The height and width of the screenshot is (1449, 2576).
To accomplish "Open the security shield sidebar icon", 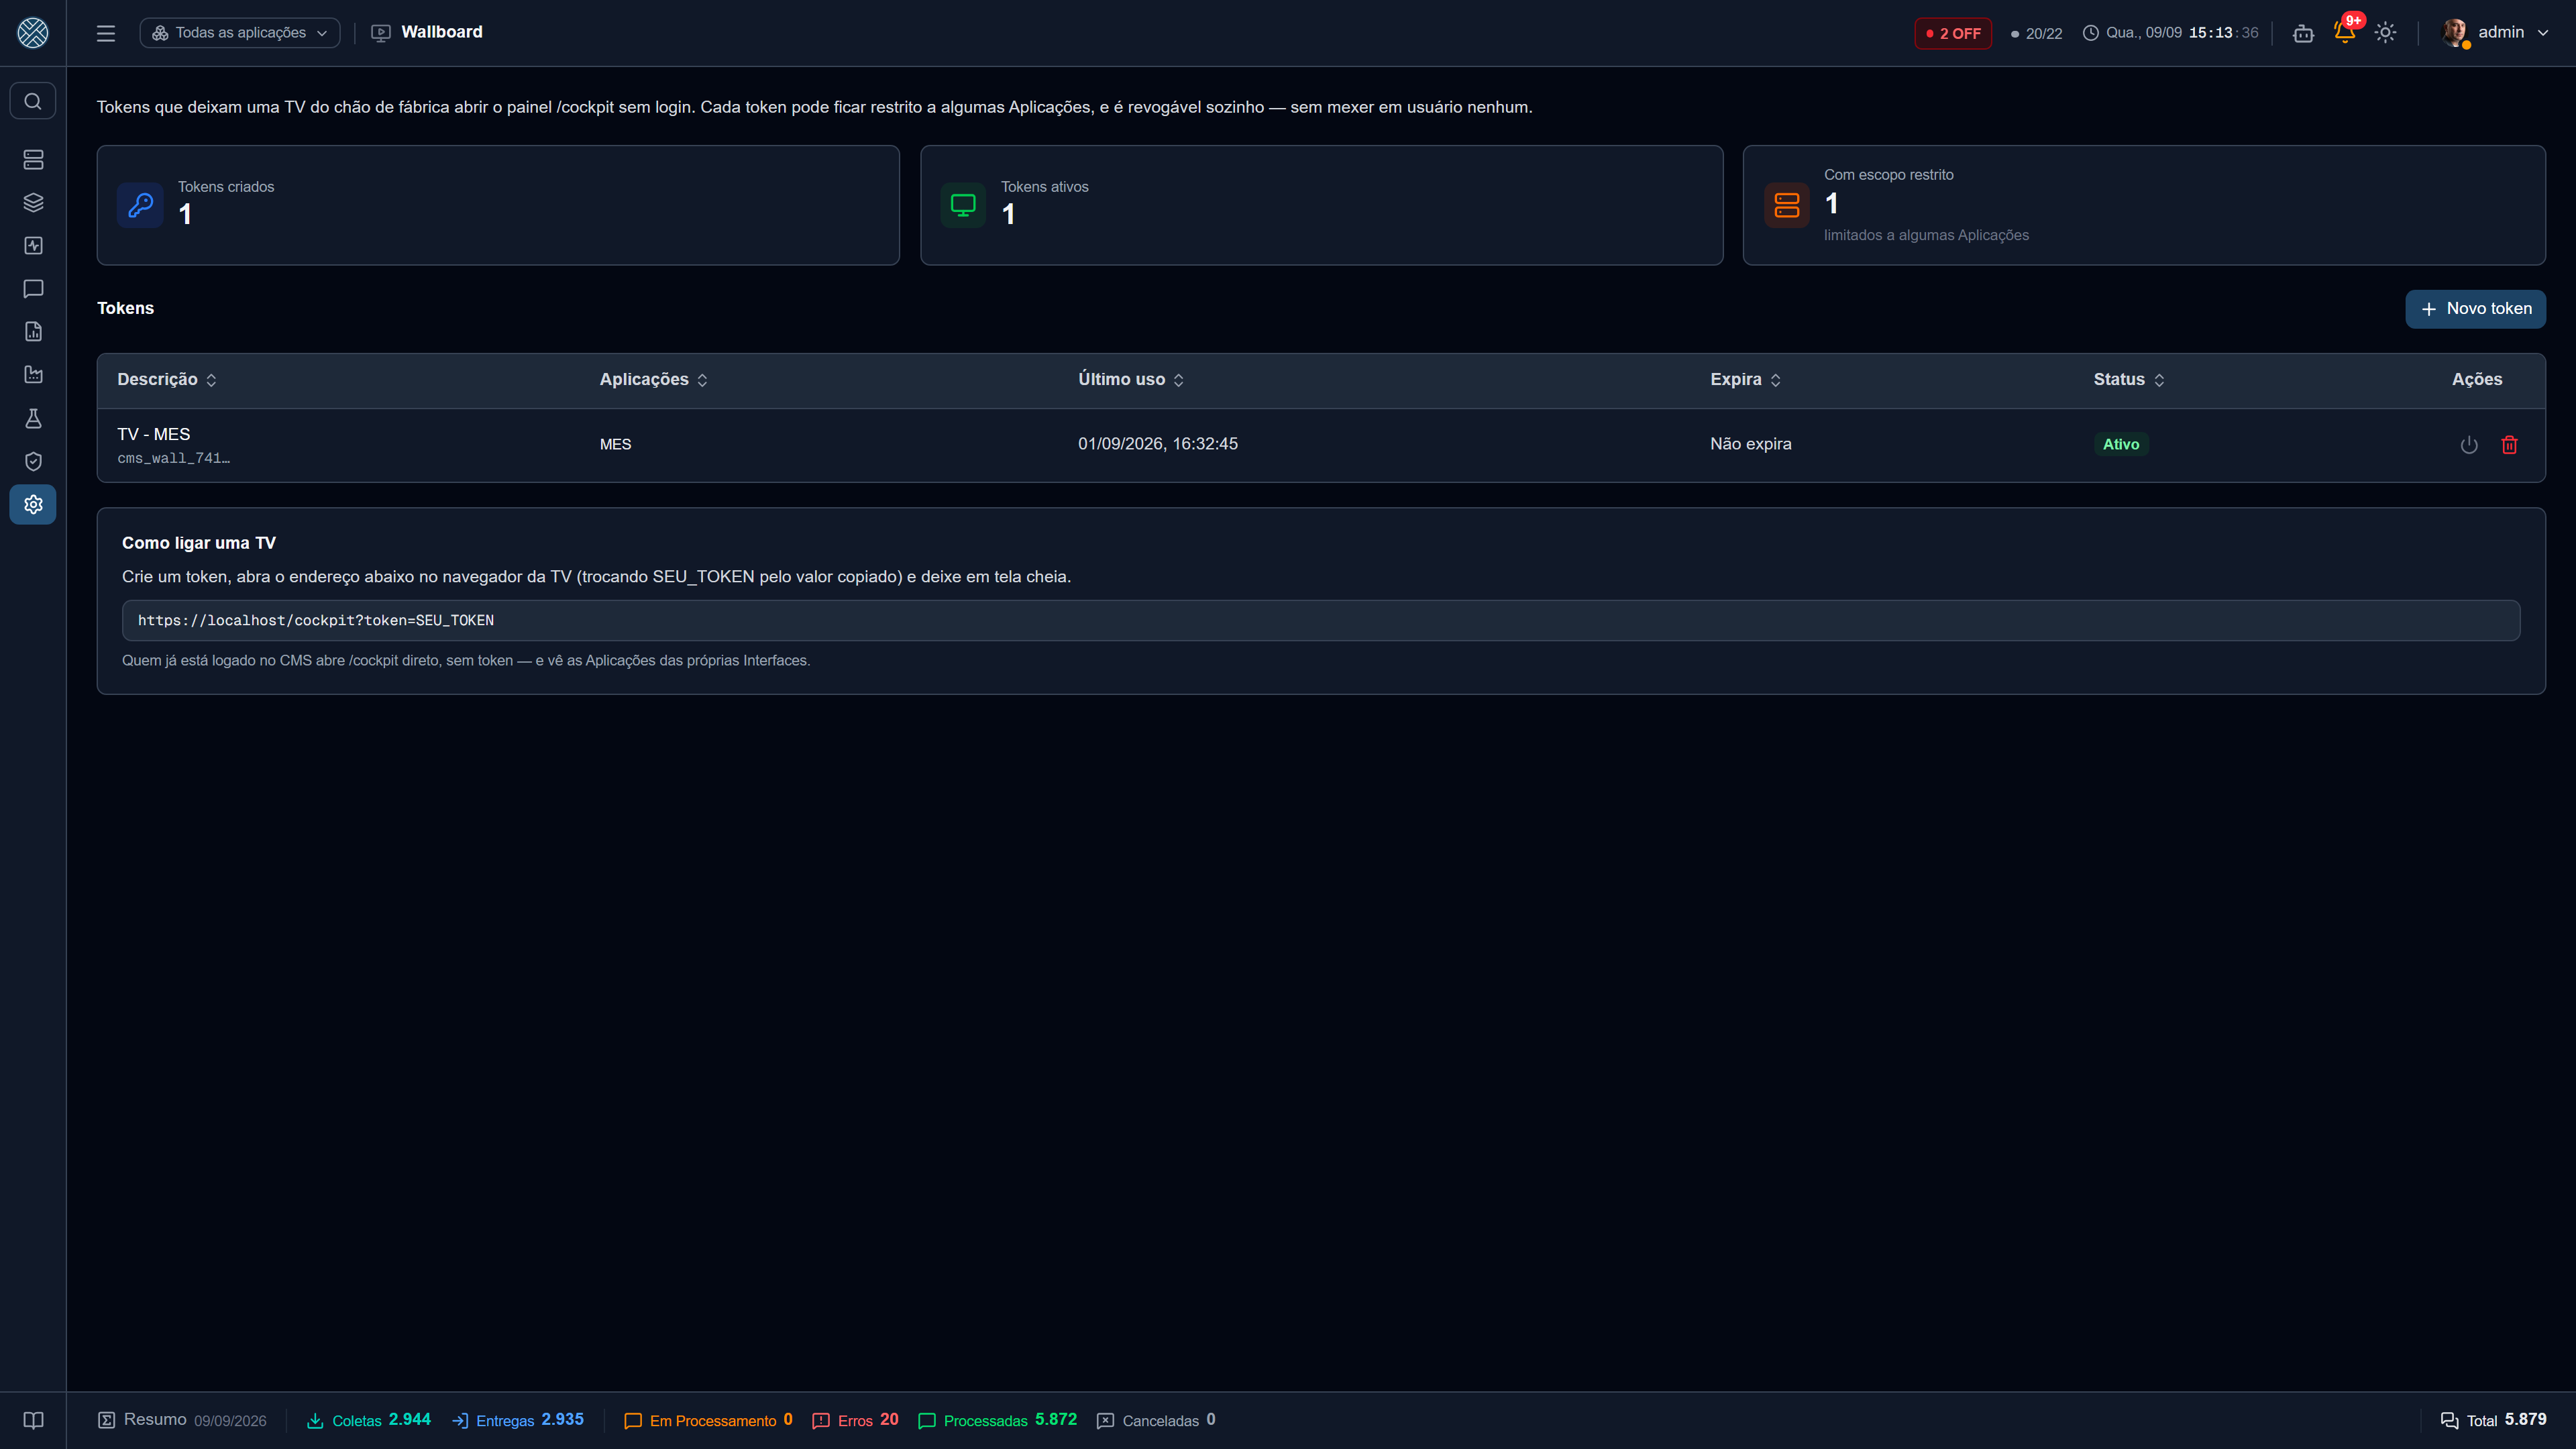I will pos(33,461).
